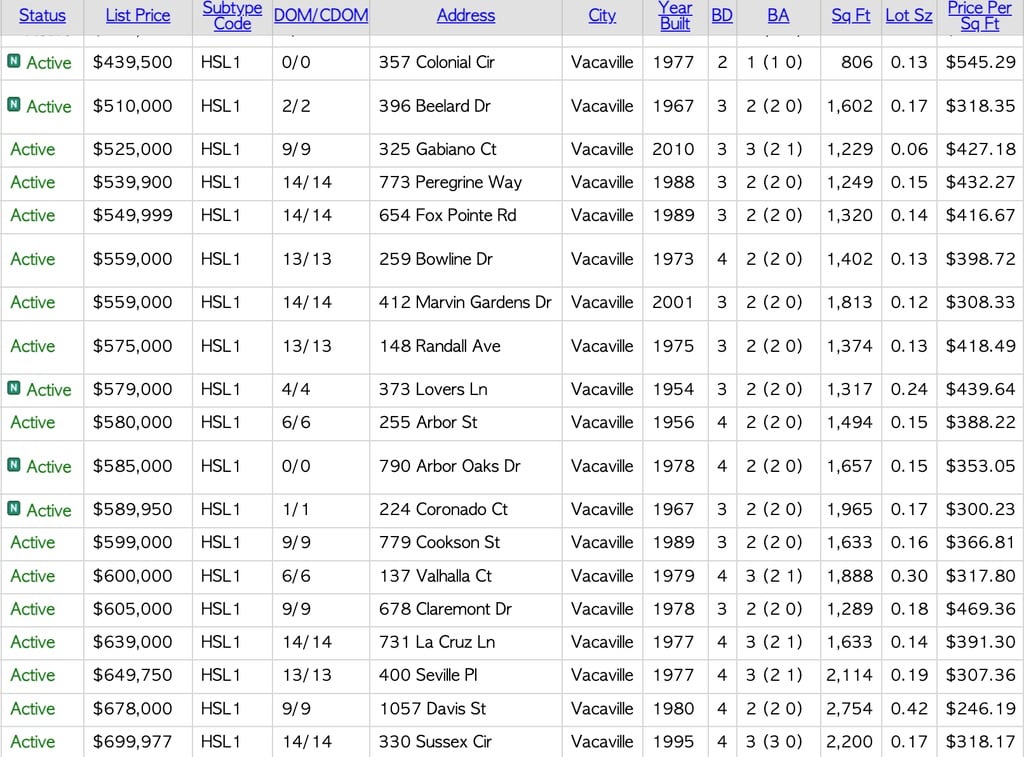This screenshot has height=757, width=1024.
Task: Click the Address column header
Action: 466,15
